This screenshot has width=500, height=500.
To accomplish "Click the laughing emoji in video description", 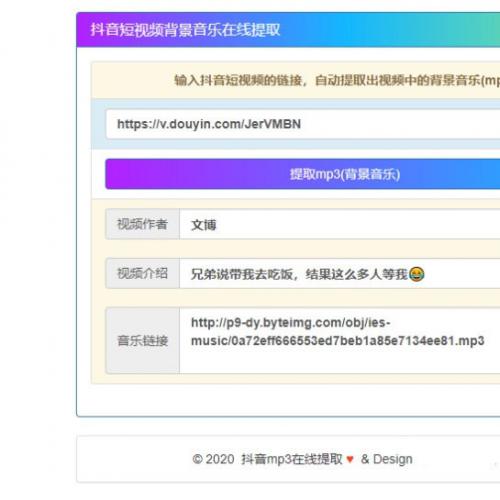I will (416, 274).
